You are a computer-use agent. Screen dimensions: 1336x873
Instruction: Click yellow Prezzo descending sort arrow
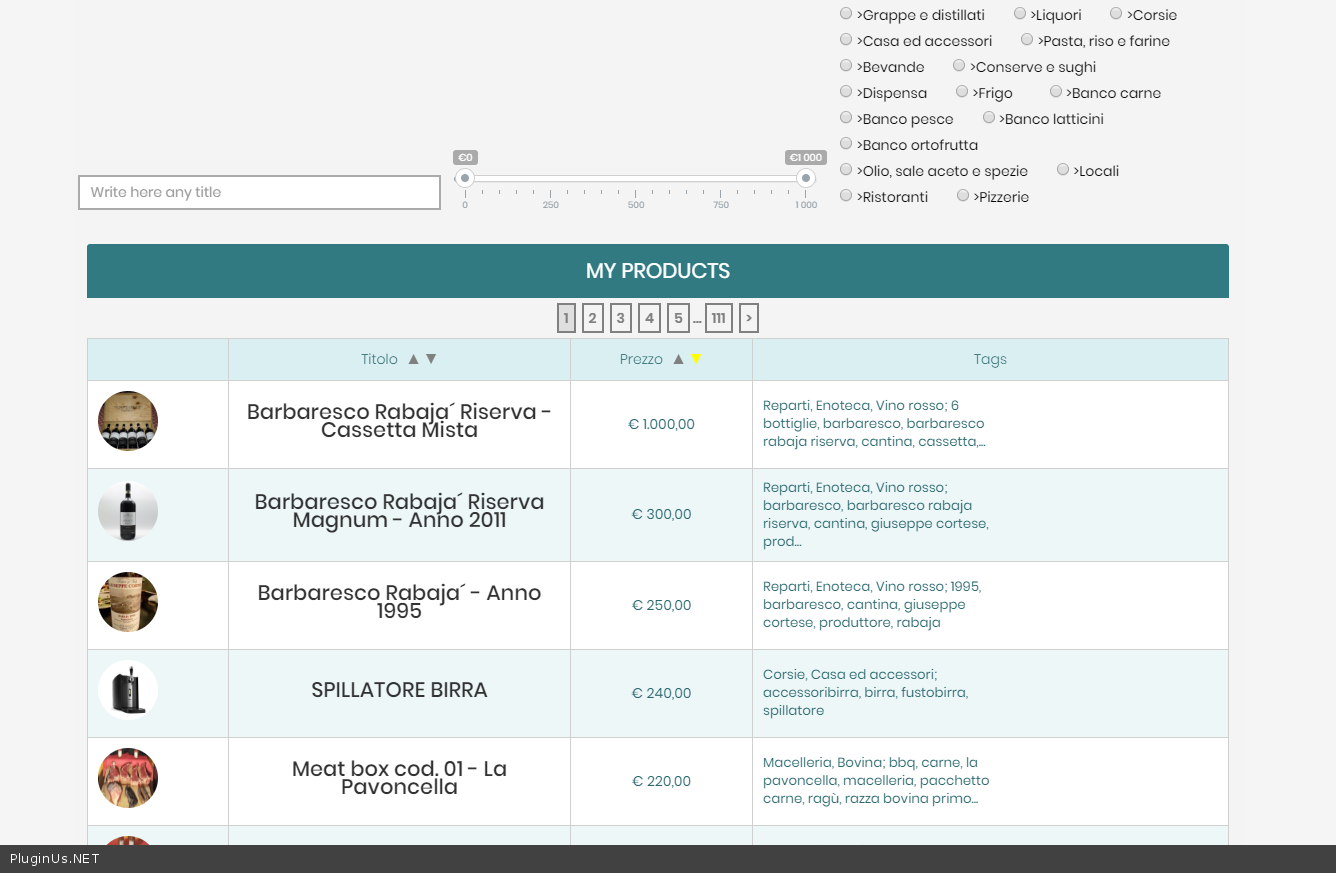tap(696, 359)
